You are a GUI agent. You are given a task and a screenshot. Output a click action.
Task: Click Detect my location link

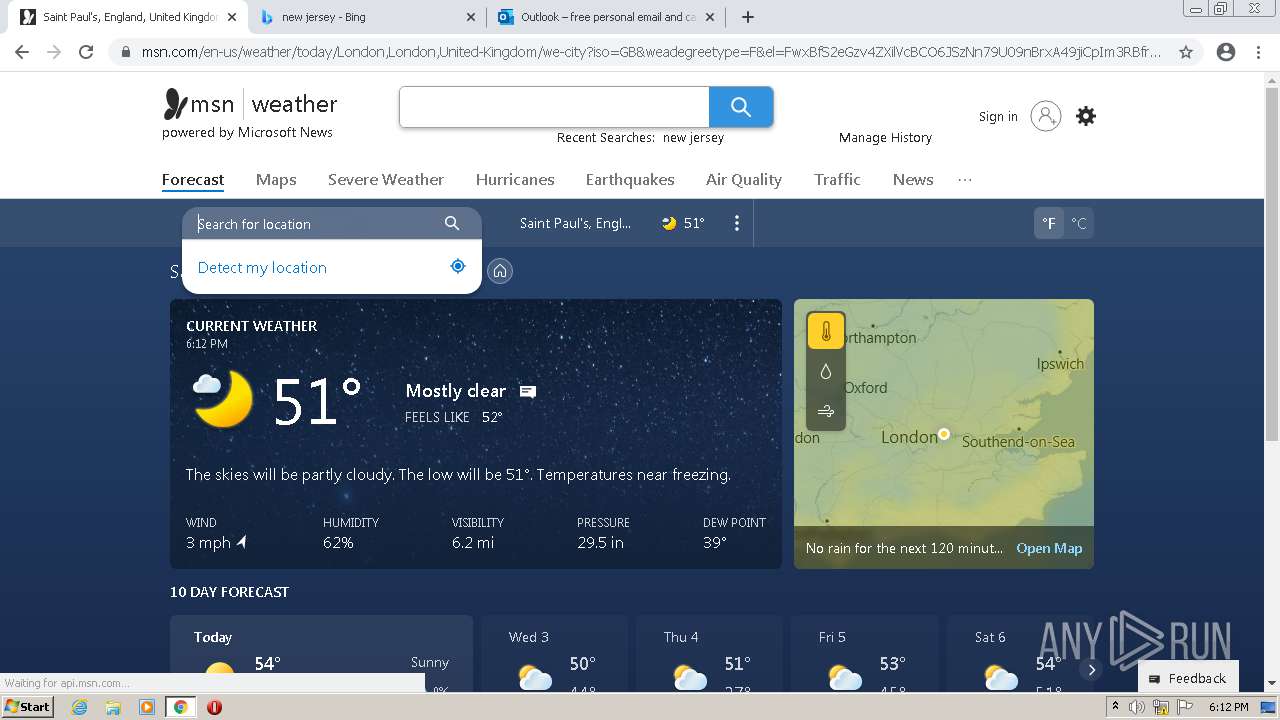(262, 267)
